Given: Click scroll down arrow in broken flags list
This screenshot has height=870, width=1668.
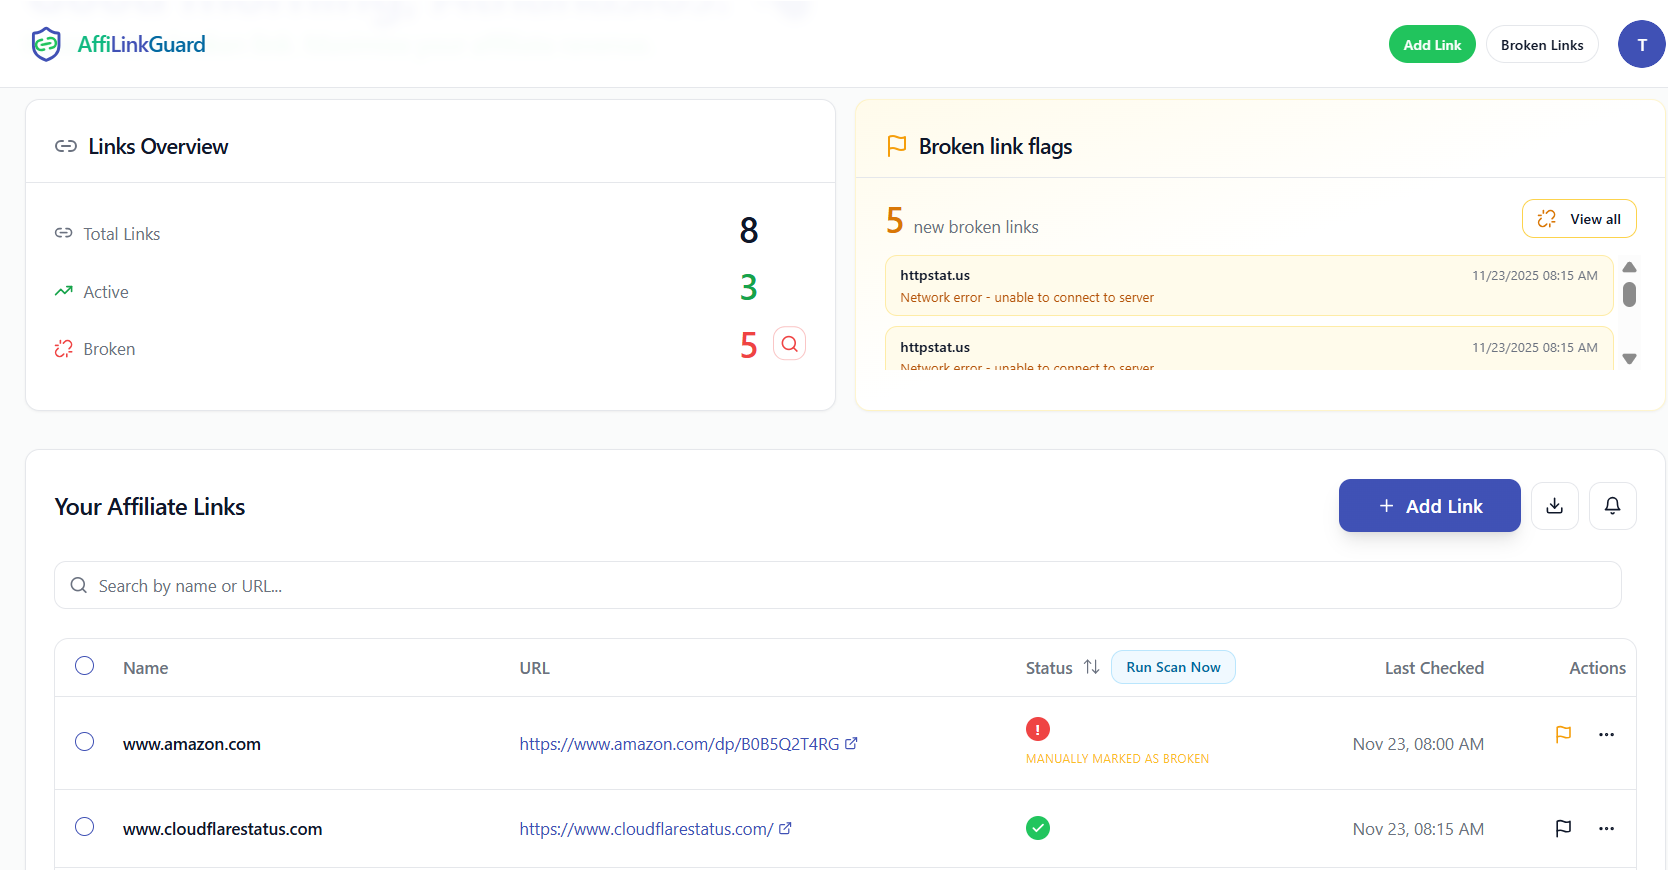Looking at the screenshot, I should (1629, 358).
